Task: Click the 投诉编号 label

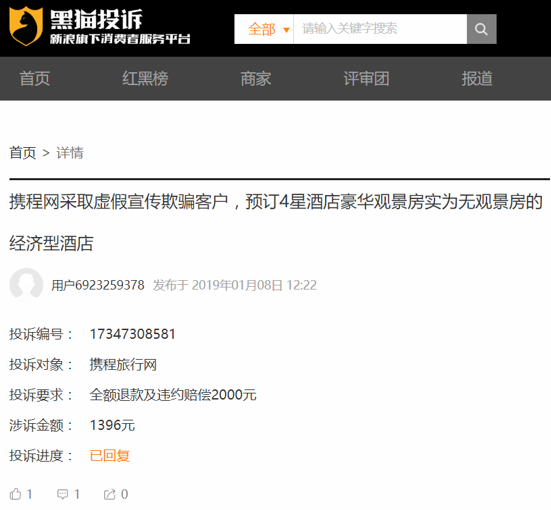Action: (40, 334)
